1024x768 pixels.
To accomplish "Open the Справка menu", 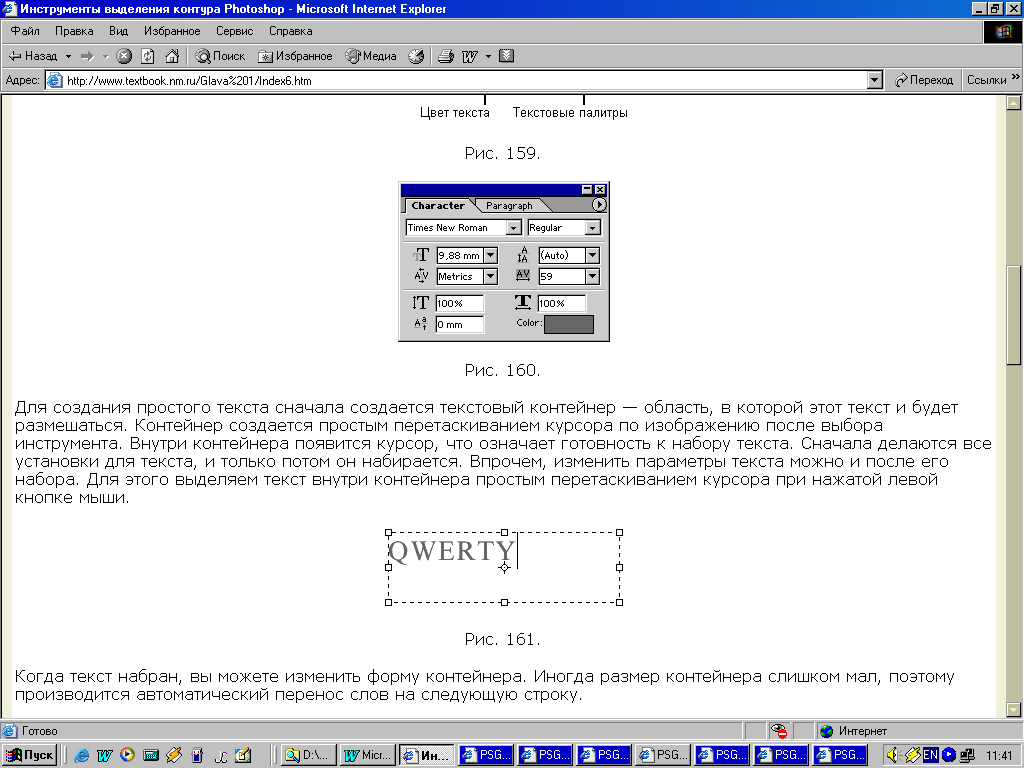I will point(291,31).
